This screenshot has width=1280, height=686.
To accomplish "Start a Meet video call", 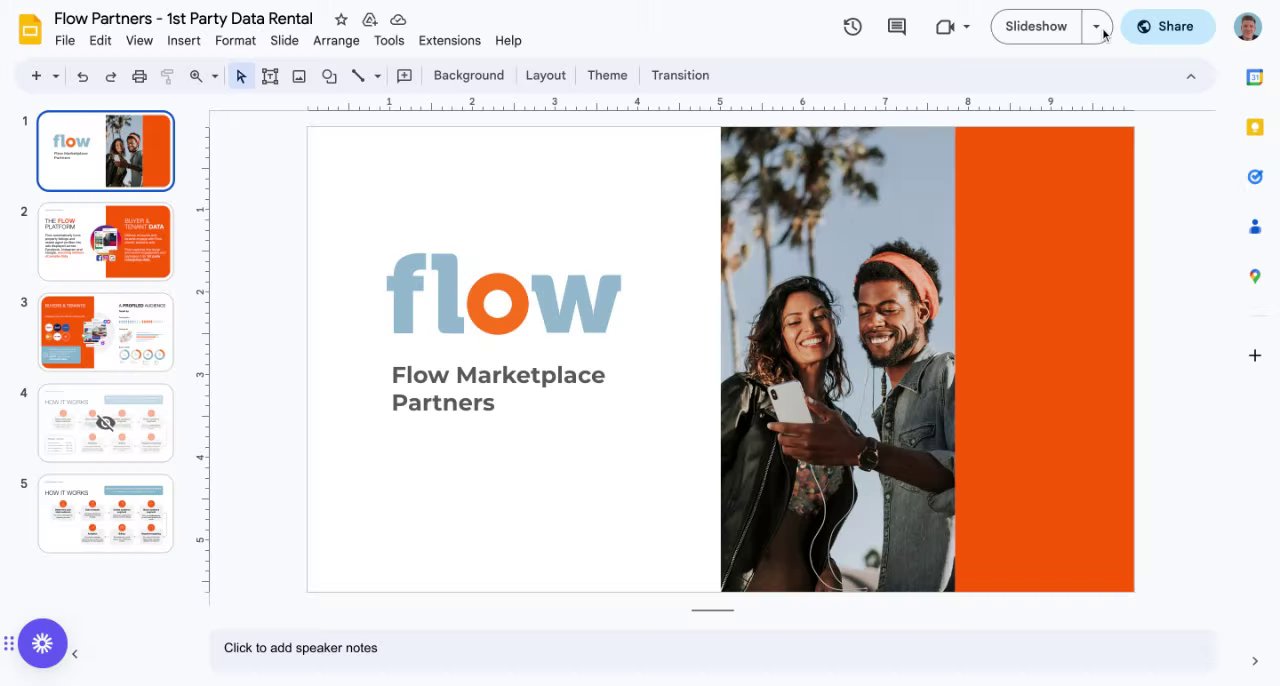I will (945, 27).
